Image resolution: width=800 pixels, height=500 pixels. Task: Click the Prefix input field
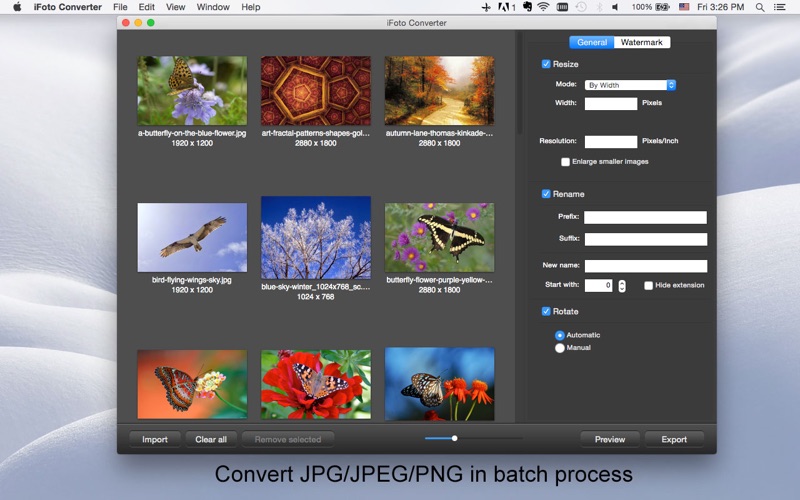coord(645,217)
